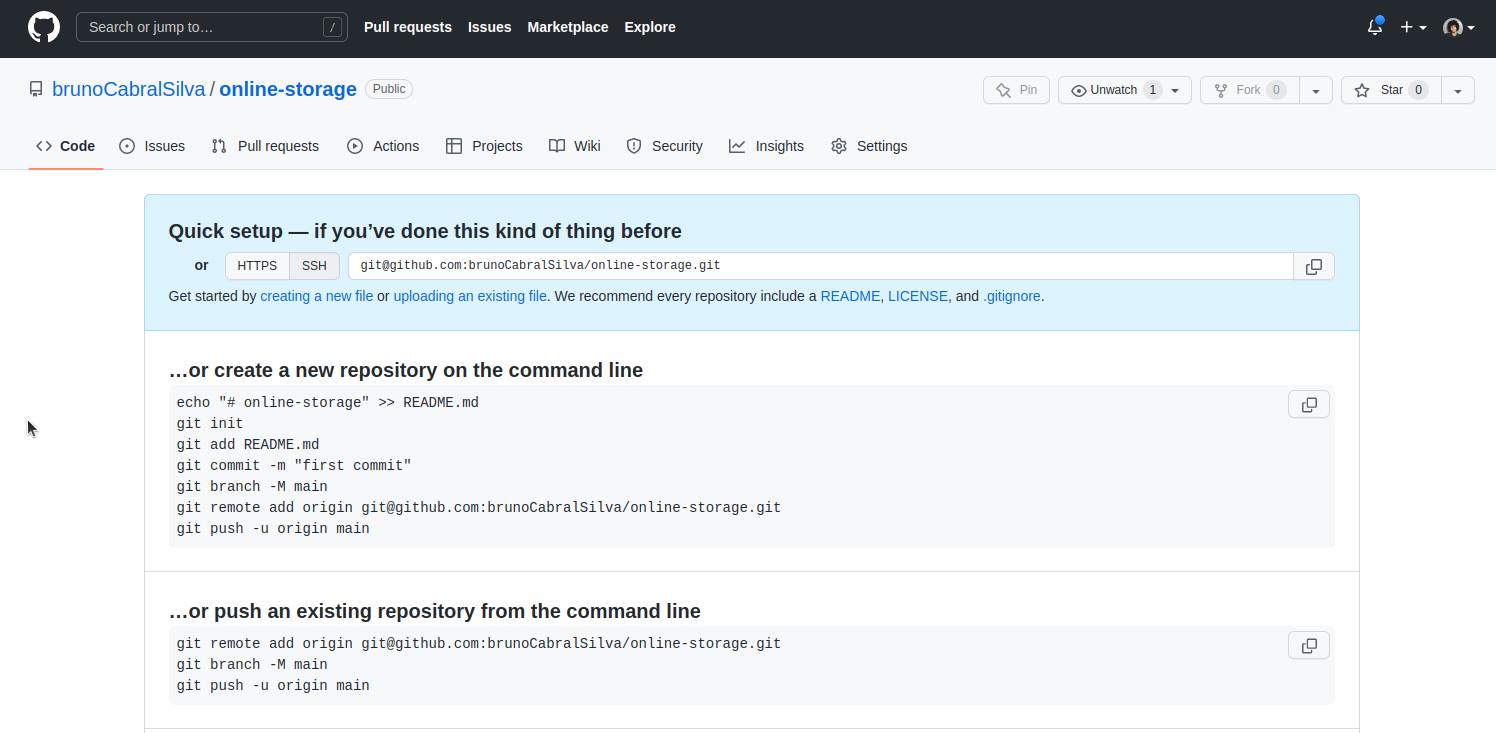This screenshot has width=1496, height=733.
Task: Click the '…or create a new repository' heading
Action: 406,370
